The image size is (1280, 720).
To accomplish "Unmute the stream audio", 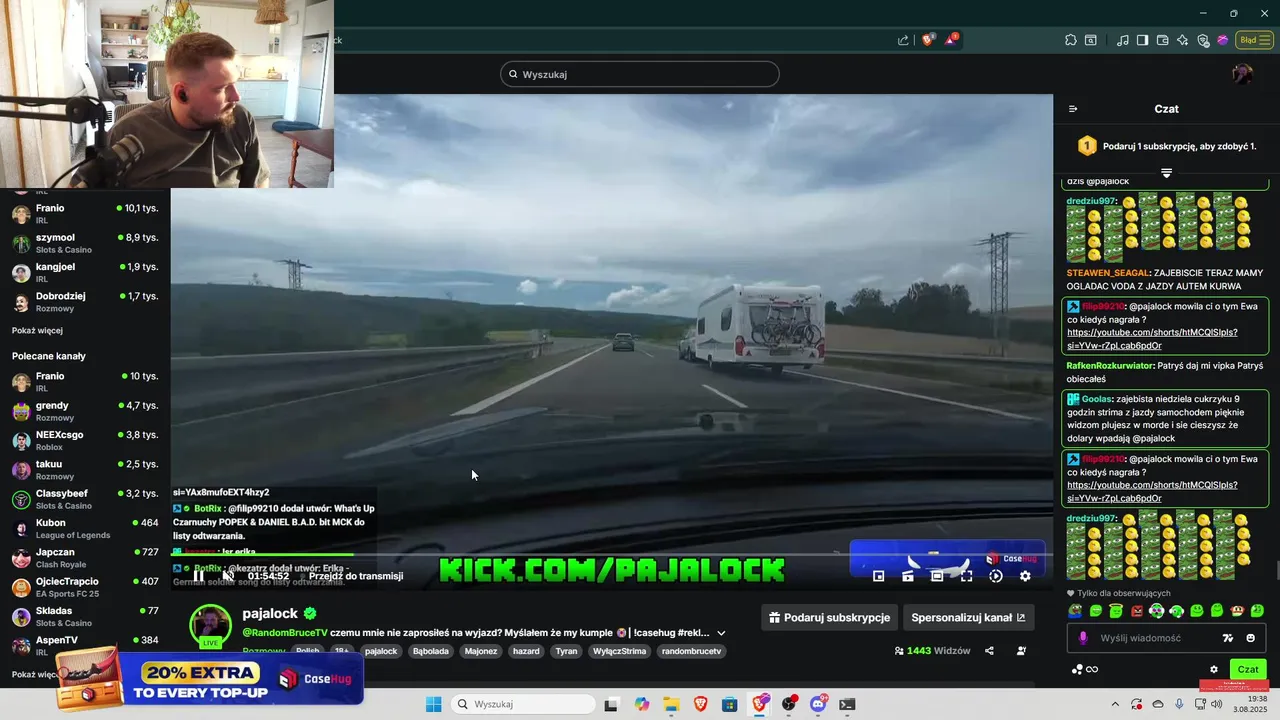I will pos(228,575).
